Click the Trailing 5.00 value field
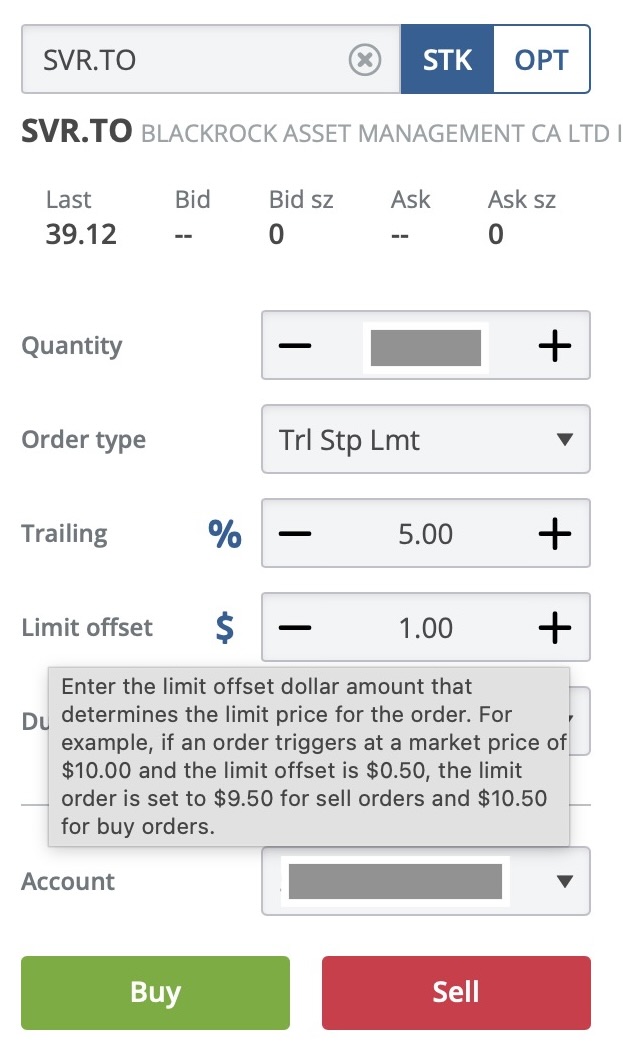 (x=426, y=534)
